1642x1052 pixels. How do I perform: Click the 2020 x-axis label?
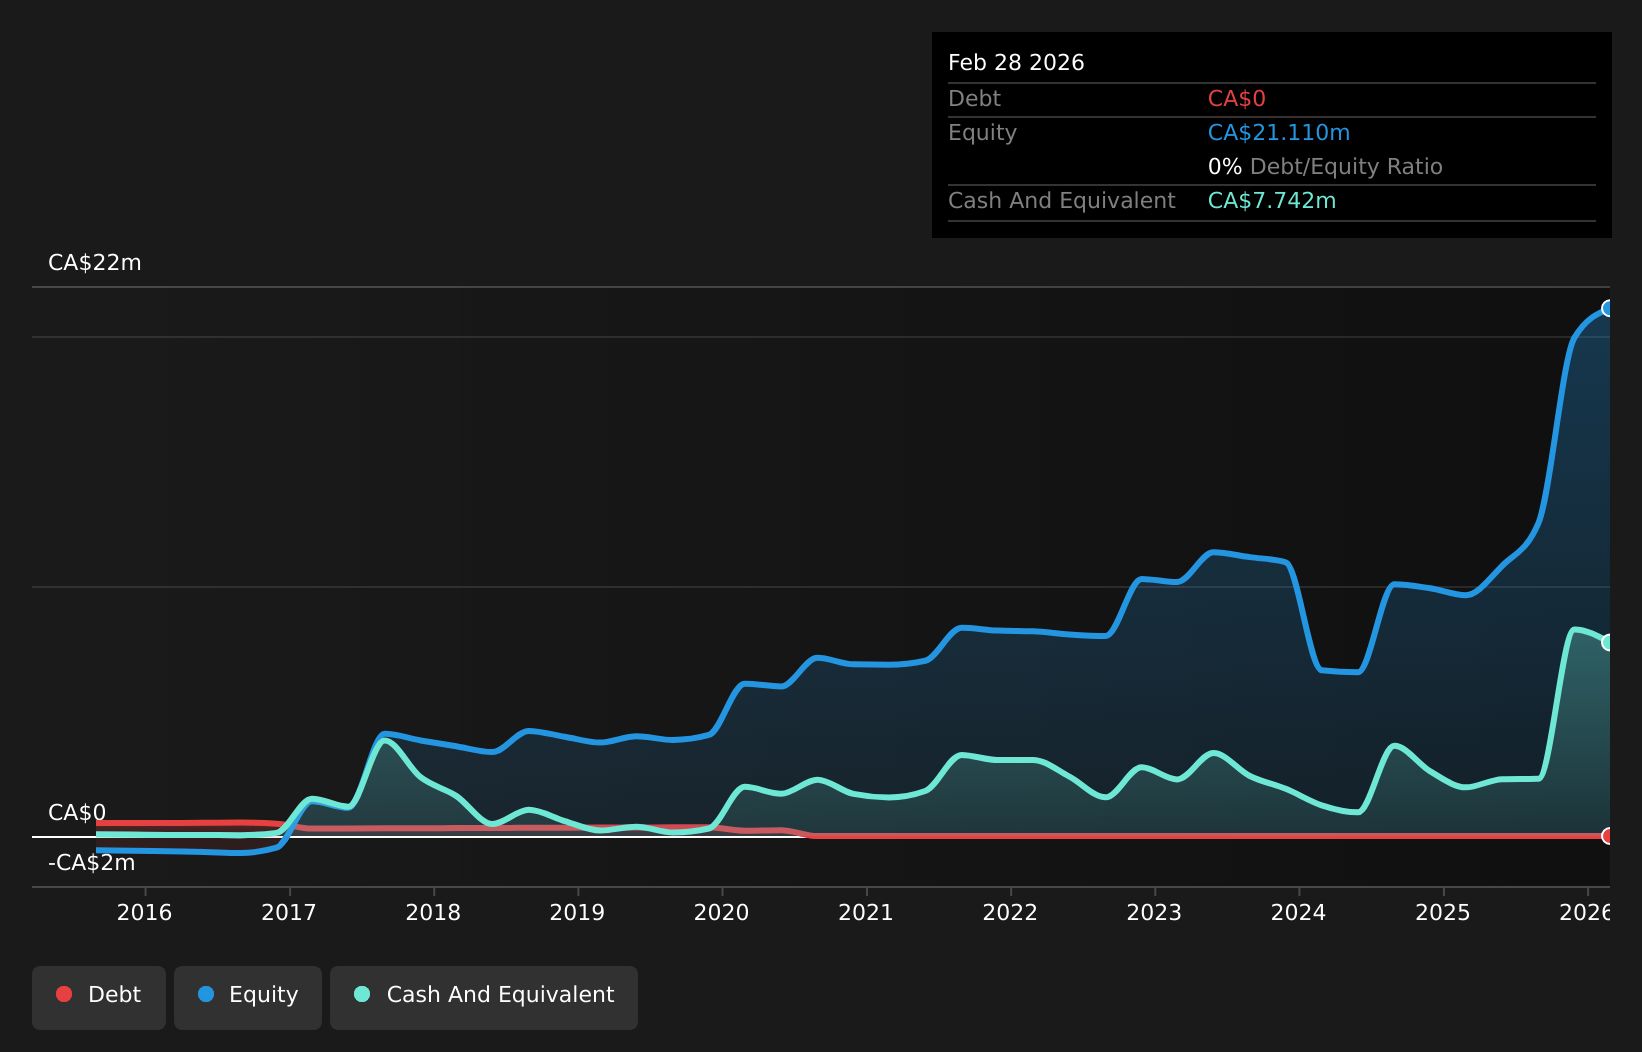click(x=722, y=912)
